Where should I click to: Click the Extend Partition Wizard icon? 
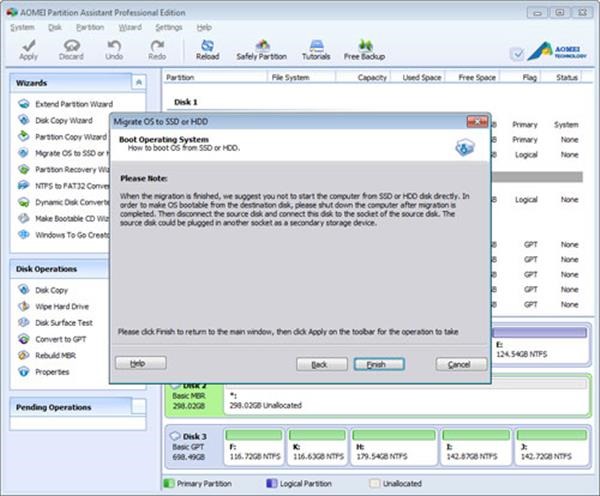[x=24, y=104]
